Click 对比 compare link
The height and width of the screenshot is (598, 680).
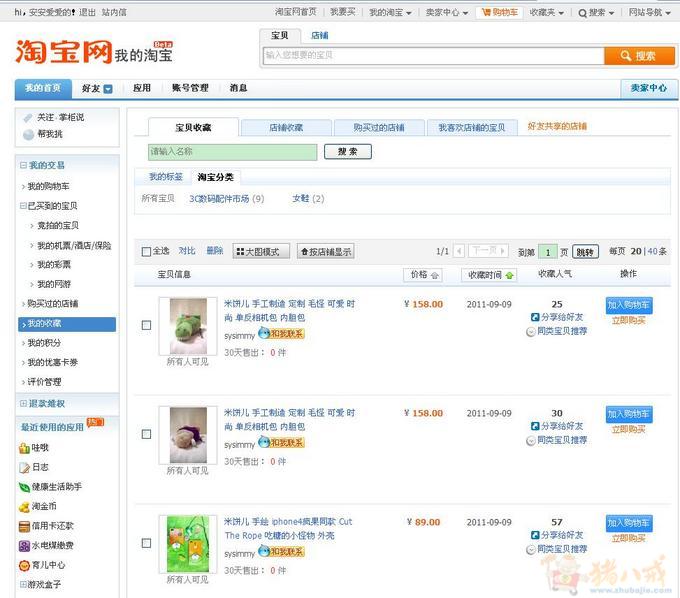point(187,251)
